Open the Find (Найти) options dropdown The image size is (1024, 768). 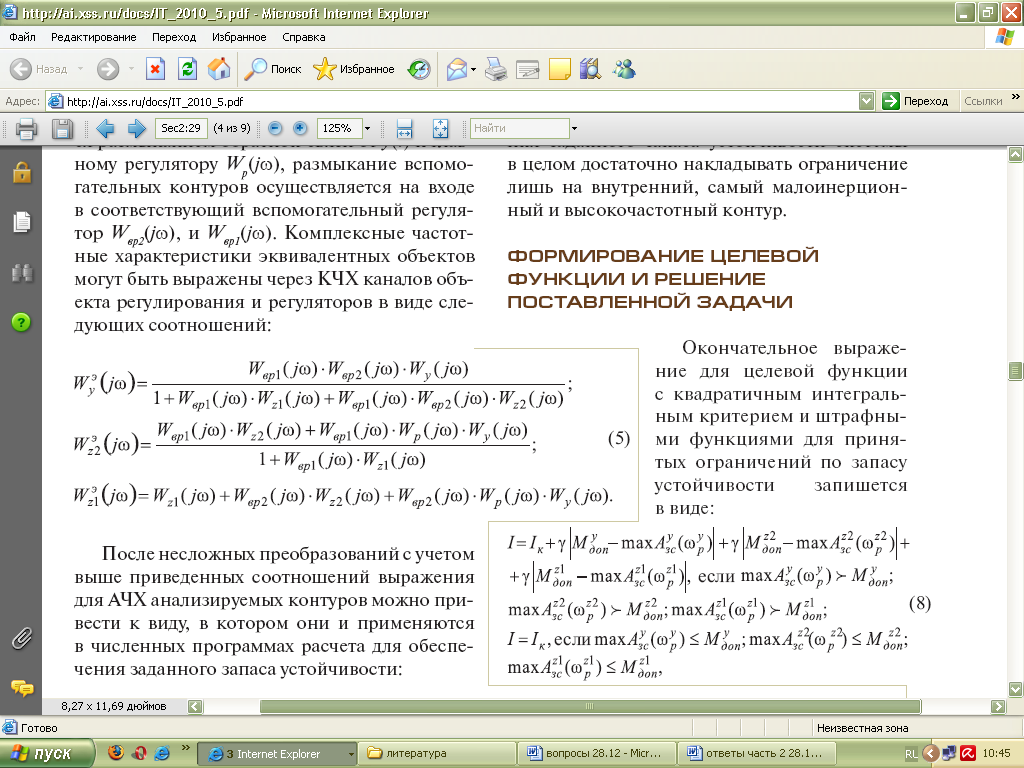574,129
